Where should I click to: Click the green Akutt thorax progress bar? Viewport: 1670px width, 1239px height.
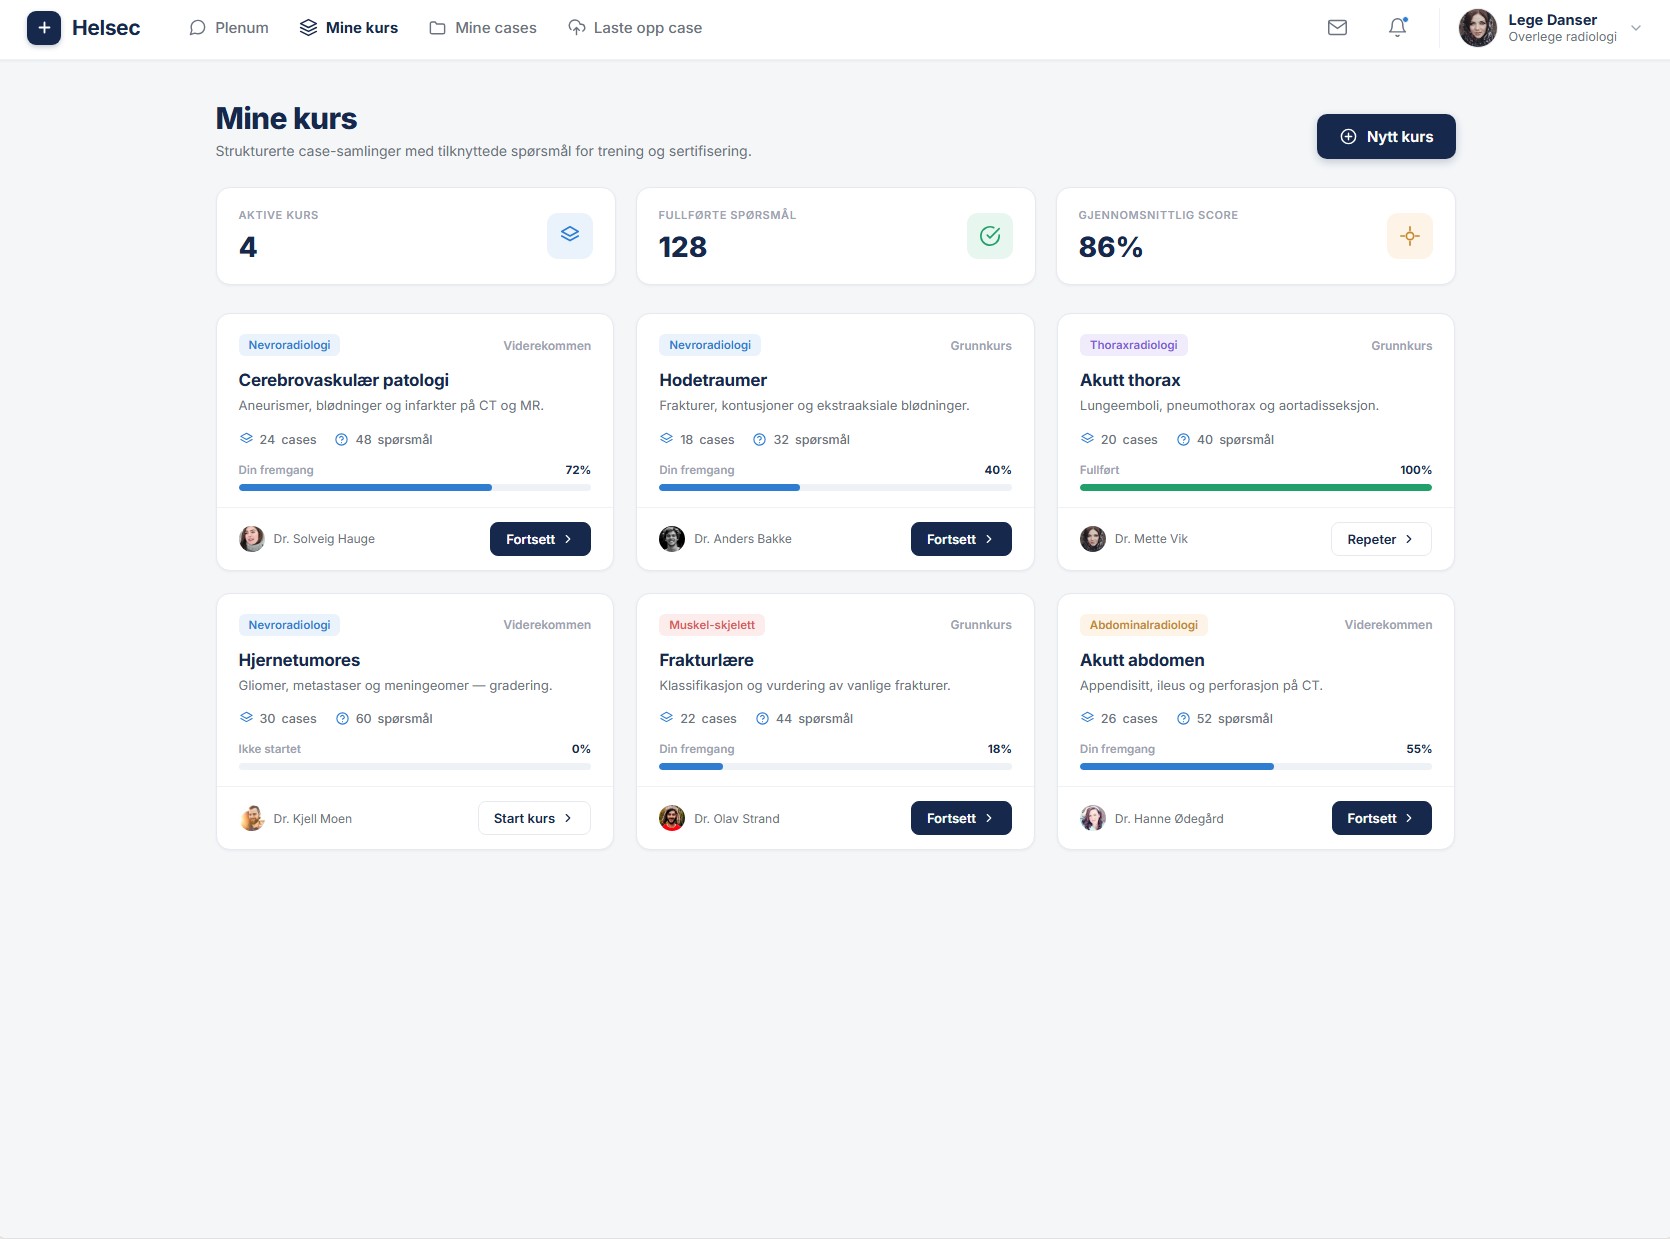point(1256,488)
